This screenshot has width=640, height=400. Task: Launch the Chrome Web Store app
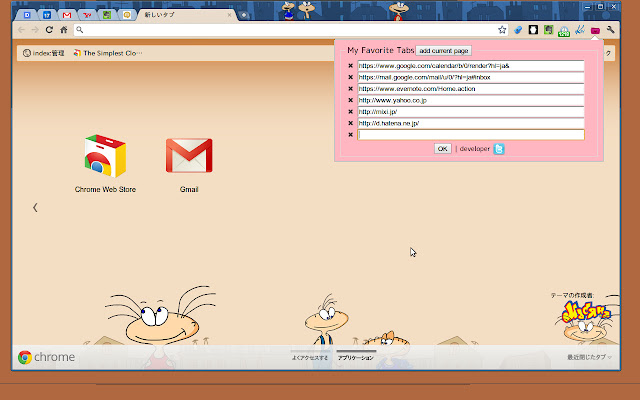click(x=105, y=163)
